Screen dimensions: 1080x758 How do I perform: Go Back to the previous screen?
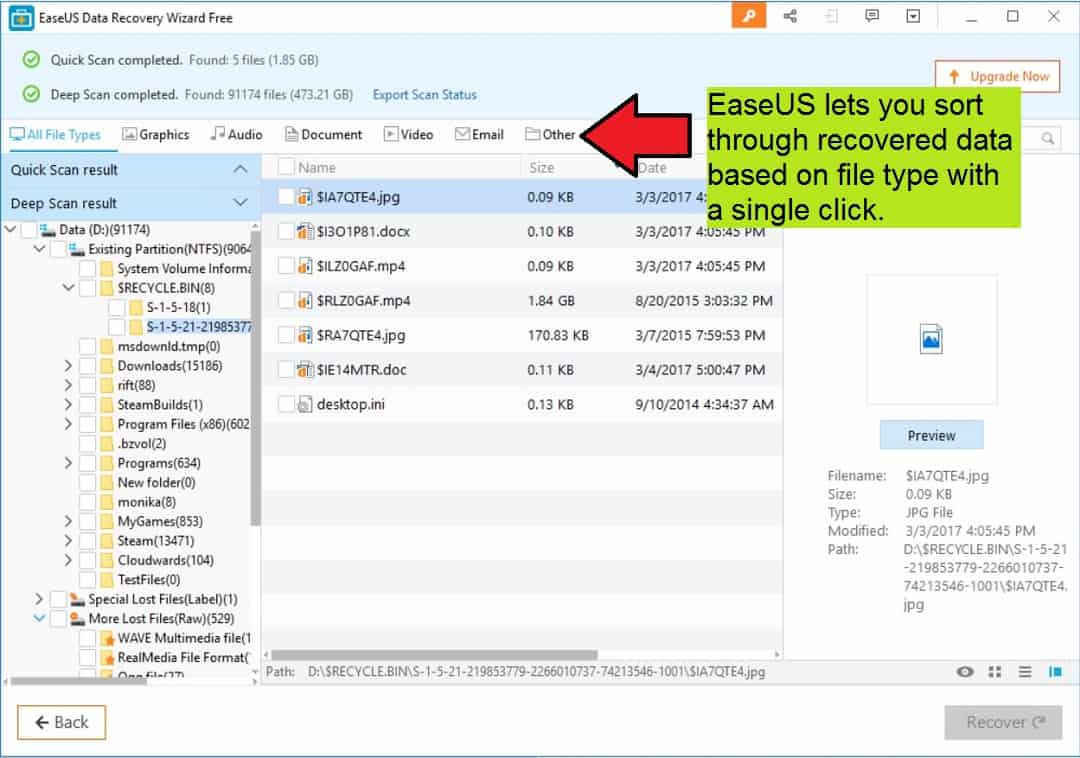(x=61, y=722)
